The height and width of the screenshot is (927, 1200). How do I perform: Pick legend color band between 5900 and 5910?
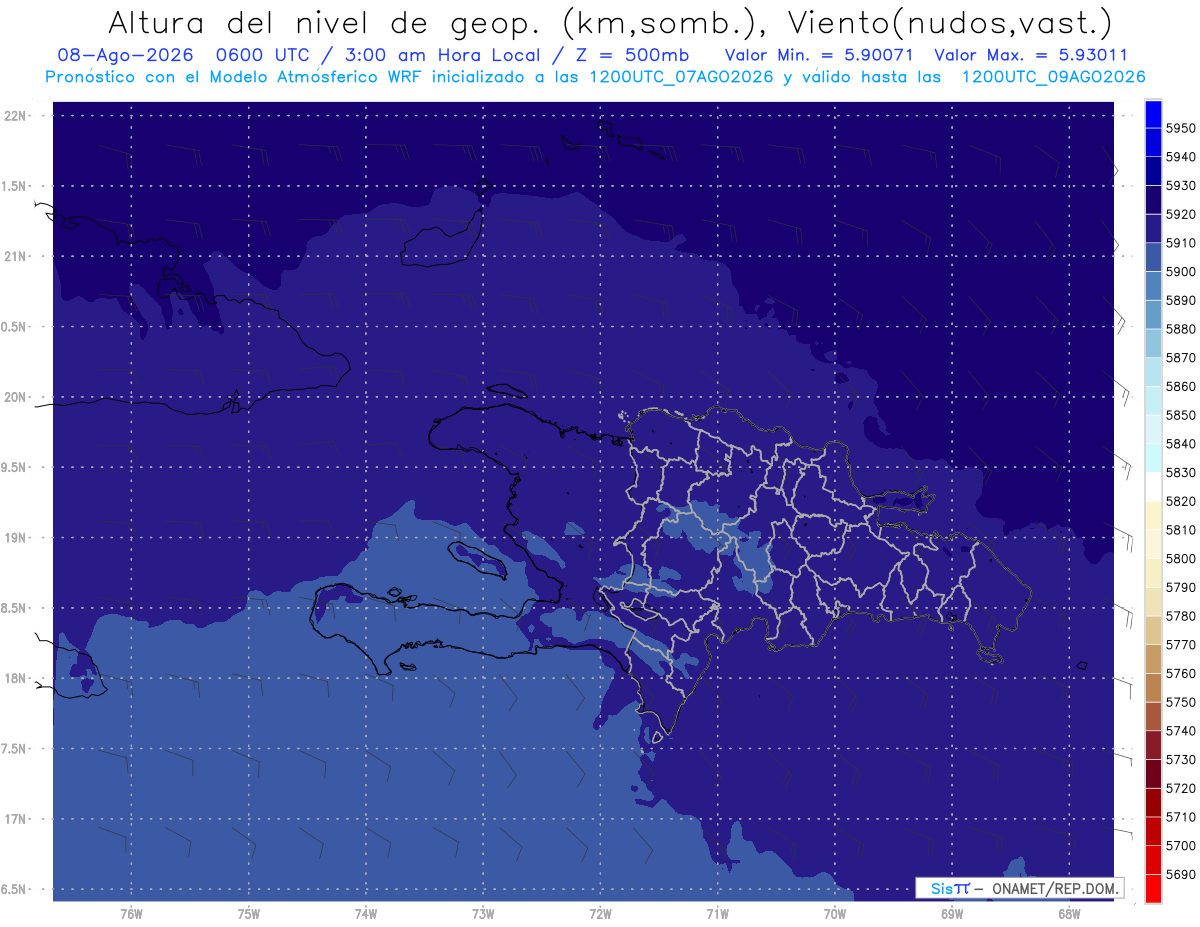1152,257
